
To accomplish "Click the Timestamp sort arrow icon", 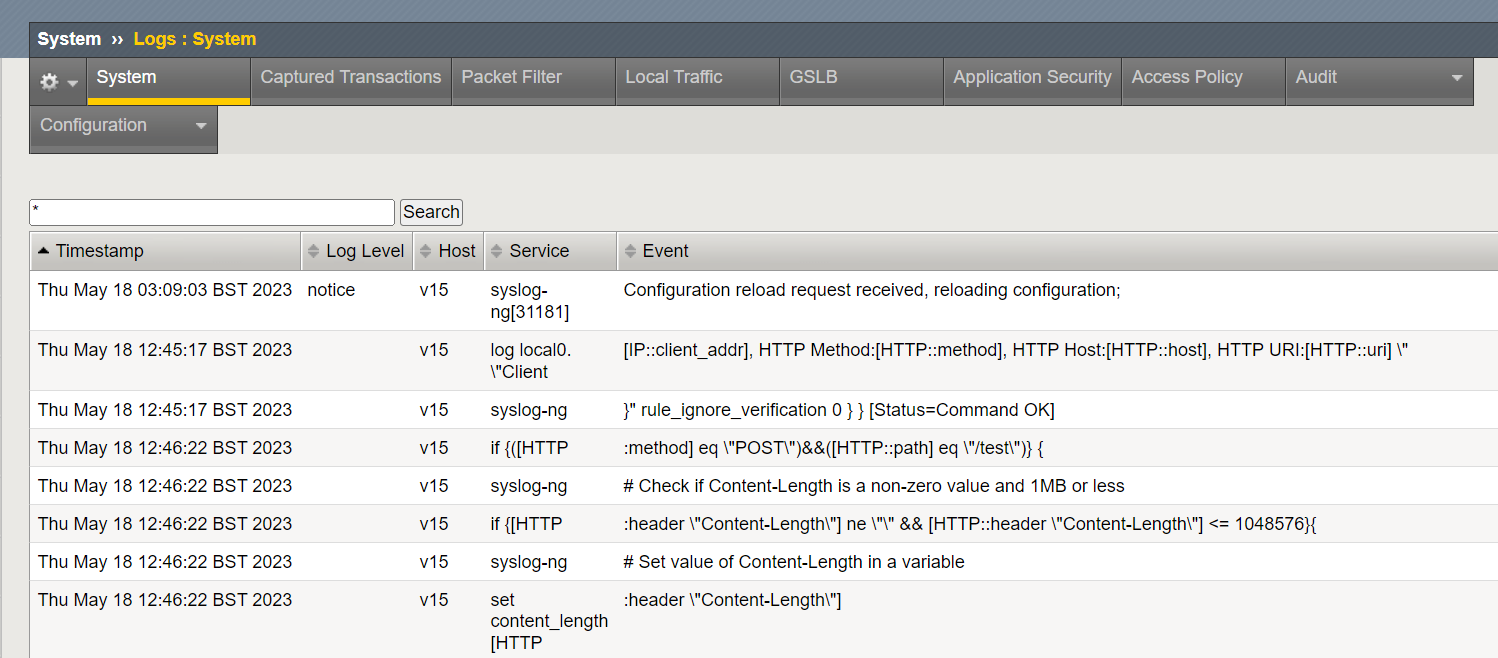I will point(41,250).
